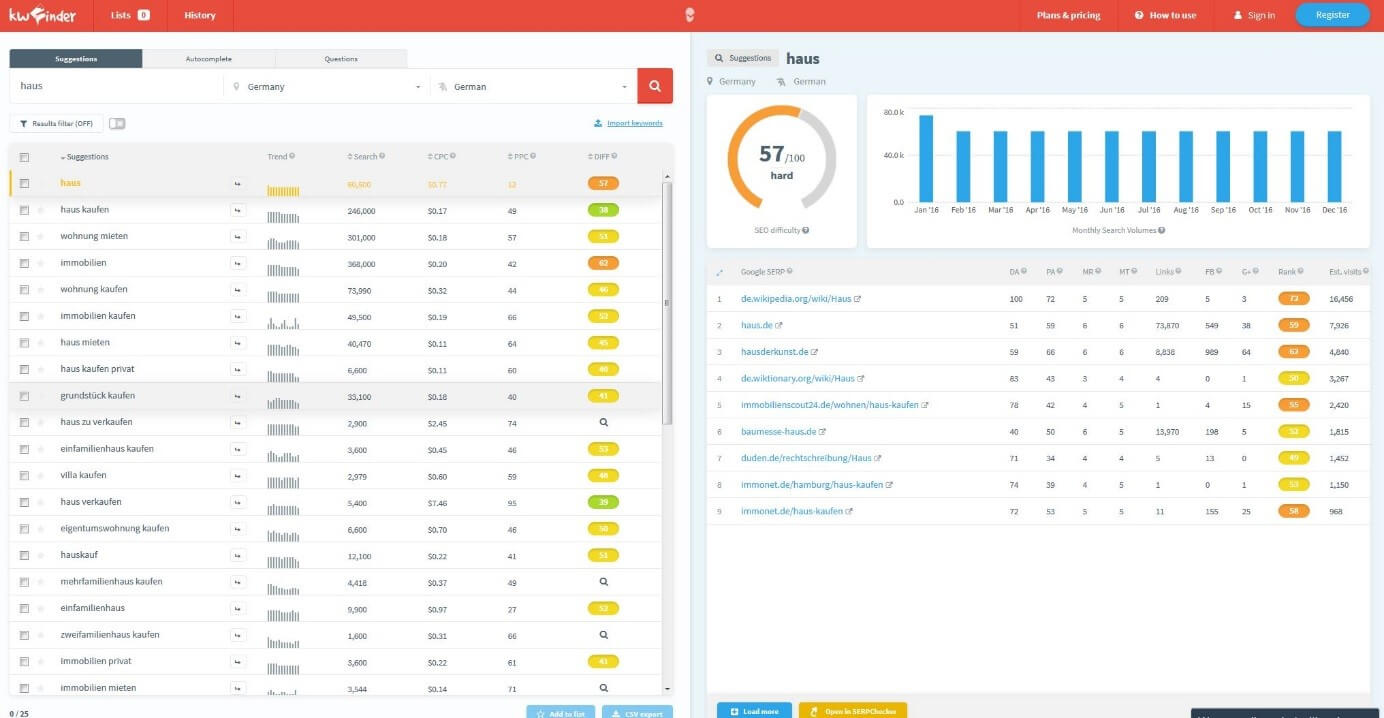1384x718 pixels.
Task: Click arrow icon in immobilien row
Action: click(x=238, y=263)
